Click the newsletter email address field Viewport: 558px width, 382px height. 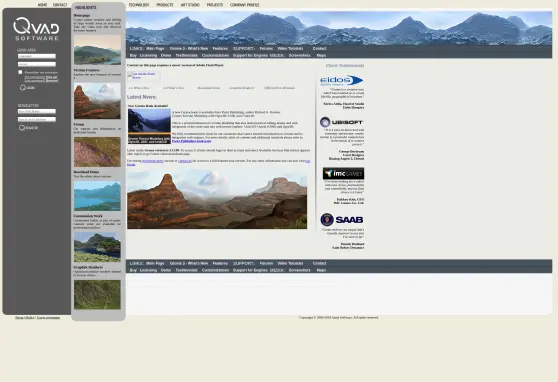pyautogui.click(x=37, y=119)
